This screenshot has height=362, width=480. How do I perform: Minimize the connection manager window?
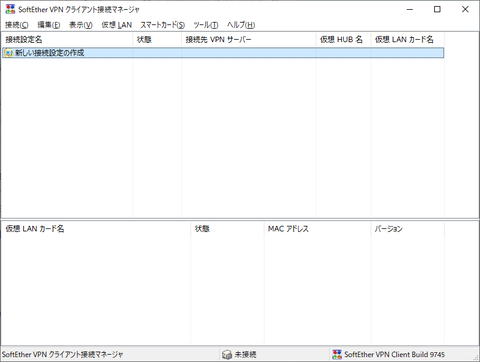(410, 9)
